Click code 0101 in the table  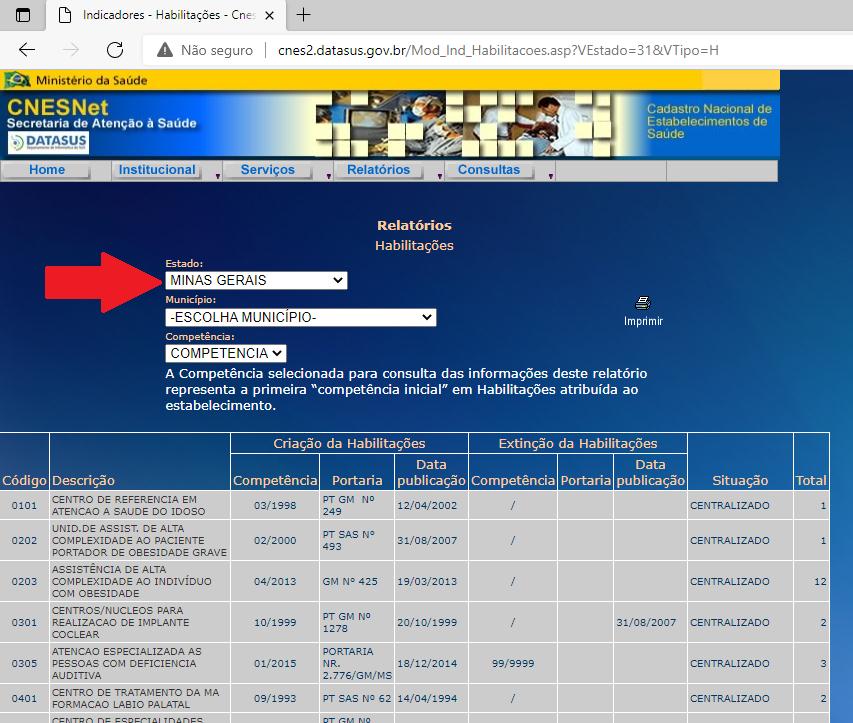click(24, 505)
